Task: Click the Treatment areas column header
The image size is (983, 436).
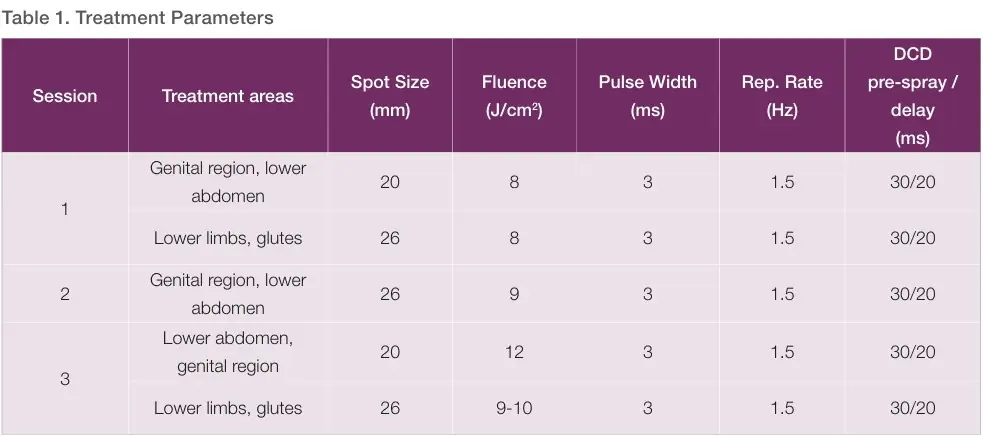Action: pyautogui.click(x=228, y=96)
